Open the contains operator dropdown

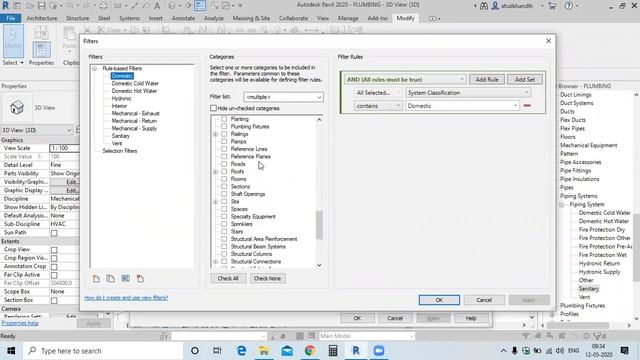[378, 106]
